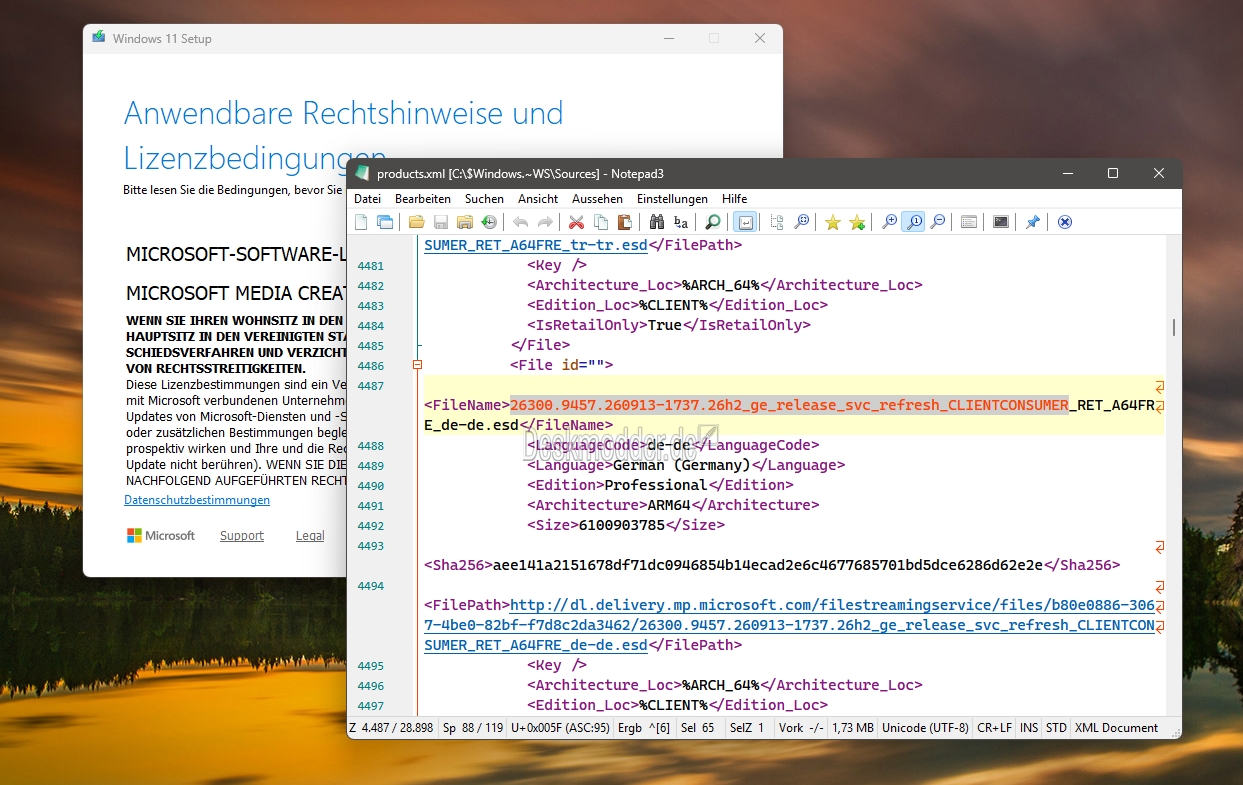Open the Bearbeiten menu
The width and height of the screenshot is (1243, 785).
click(x=423, y=199)
